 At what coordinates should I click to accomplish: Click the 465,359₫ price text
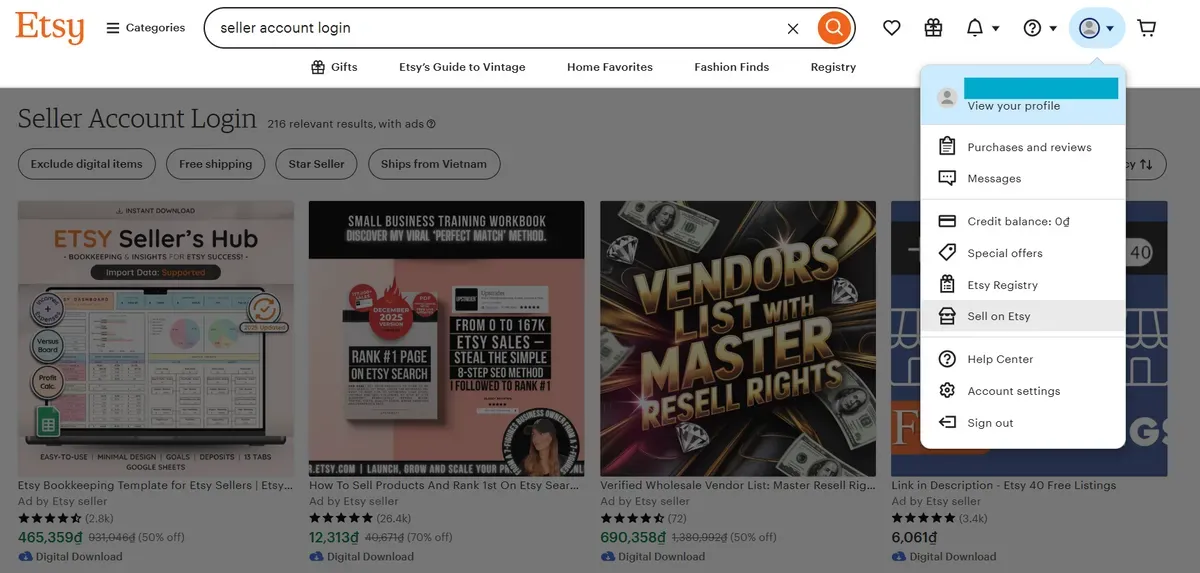point(51,537)
